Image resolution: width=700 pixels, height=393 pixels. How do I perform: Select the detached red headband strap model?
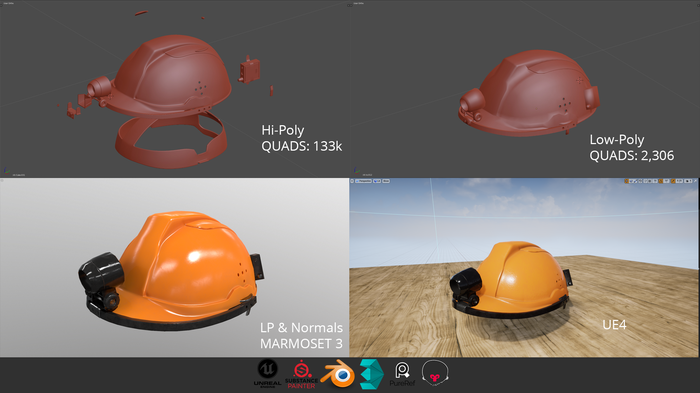(x=172, y=141)
